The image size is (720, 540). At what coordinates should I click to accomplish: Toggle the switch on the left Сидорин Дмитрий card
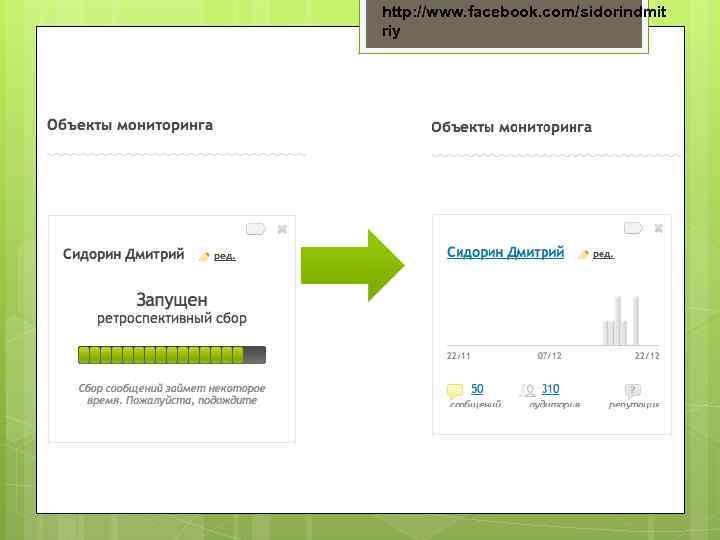click(255, 229)
